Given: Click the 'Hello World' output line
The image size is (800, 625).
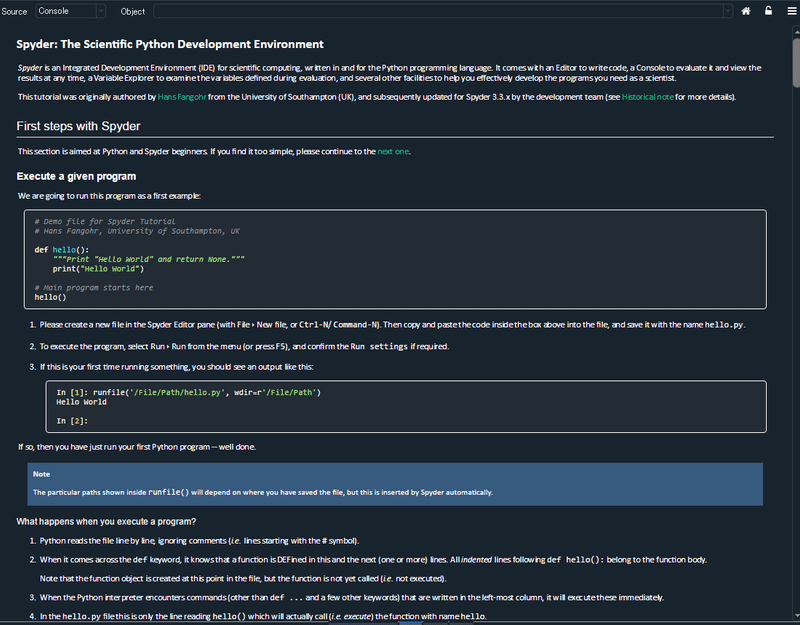Looking at the screenshot, I should click(82, 402).
